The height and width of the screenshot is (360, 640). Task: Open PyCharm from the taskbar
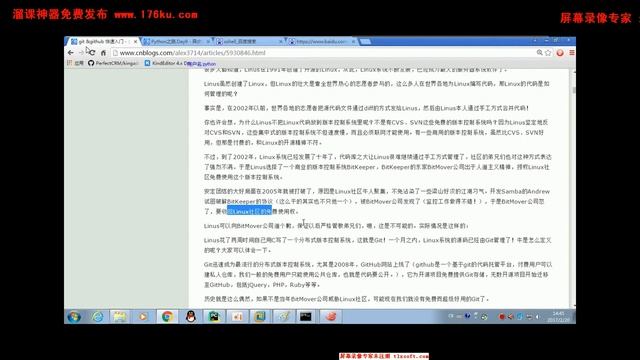(x=214, y=316)
